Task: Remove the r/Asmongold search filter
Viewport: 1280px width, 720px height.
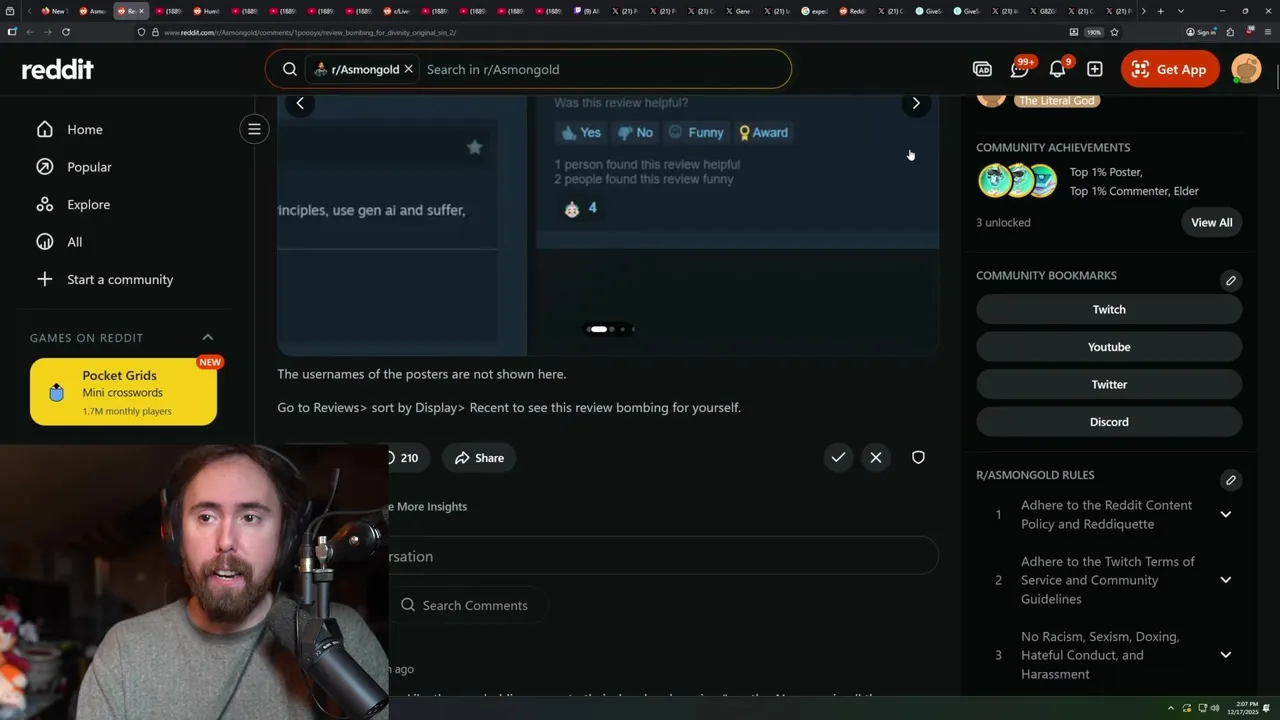Action: [x=409, y=69]
